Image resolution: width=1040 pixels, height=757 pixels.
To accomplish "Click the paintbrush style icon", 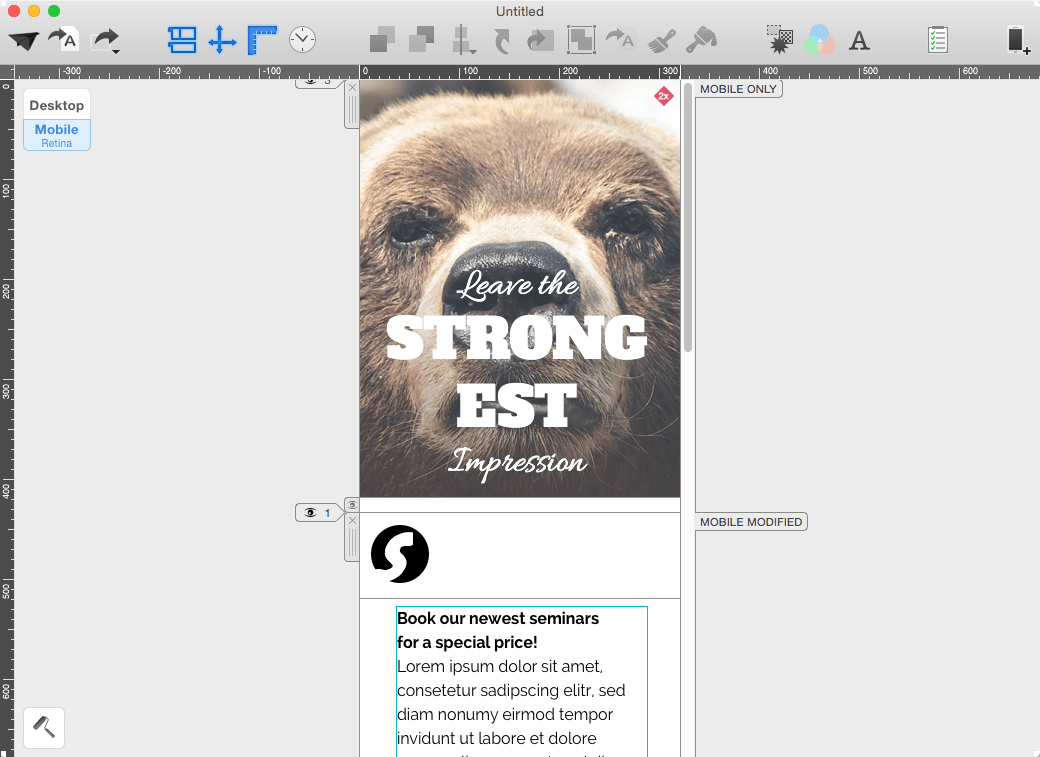I will (x=661, y=40).
